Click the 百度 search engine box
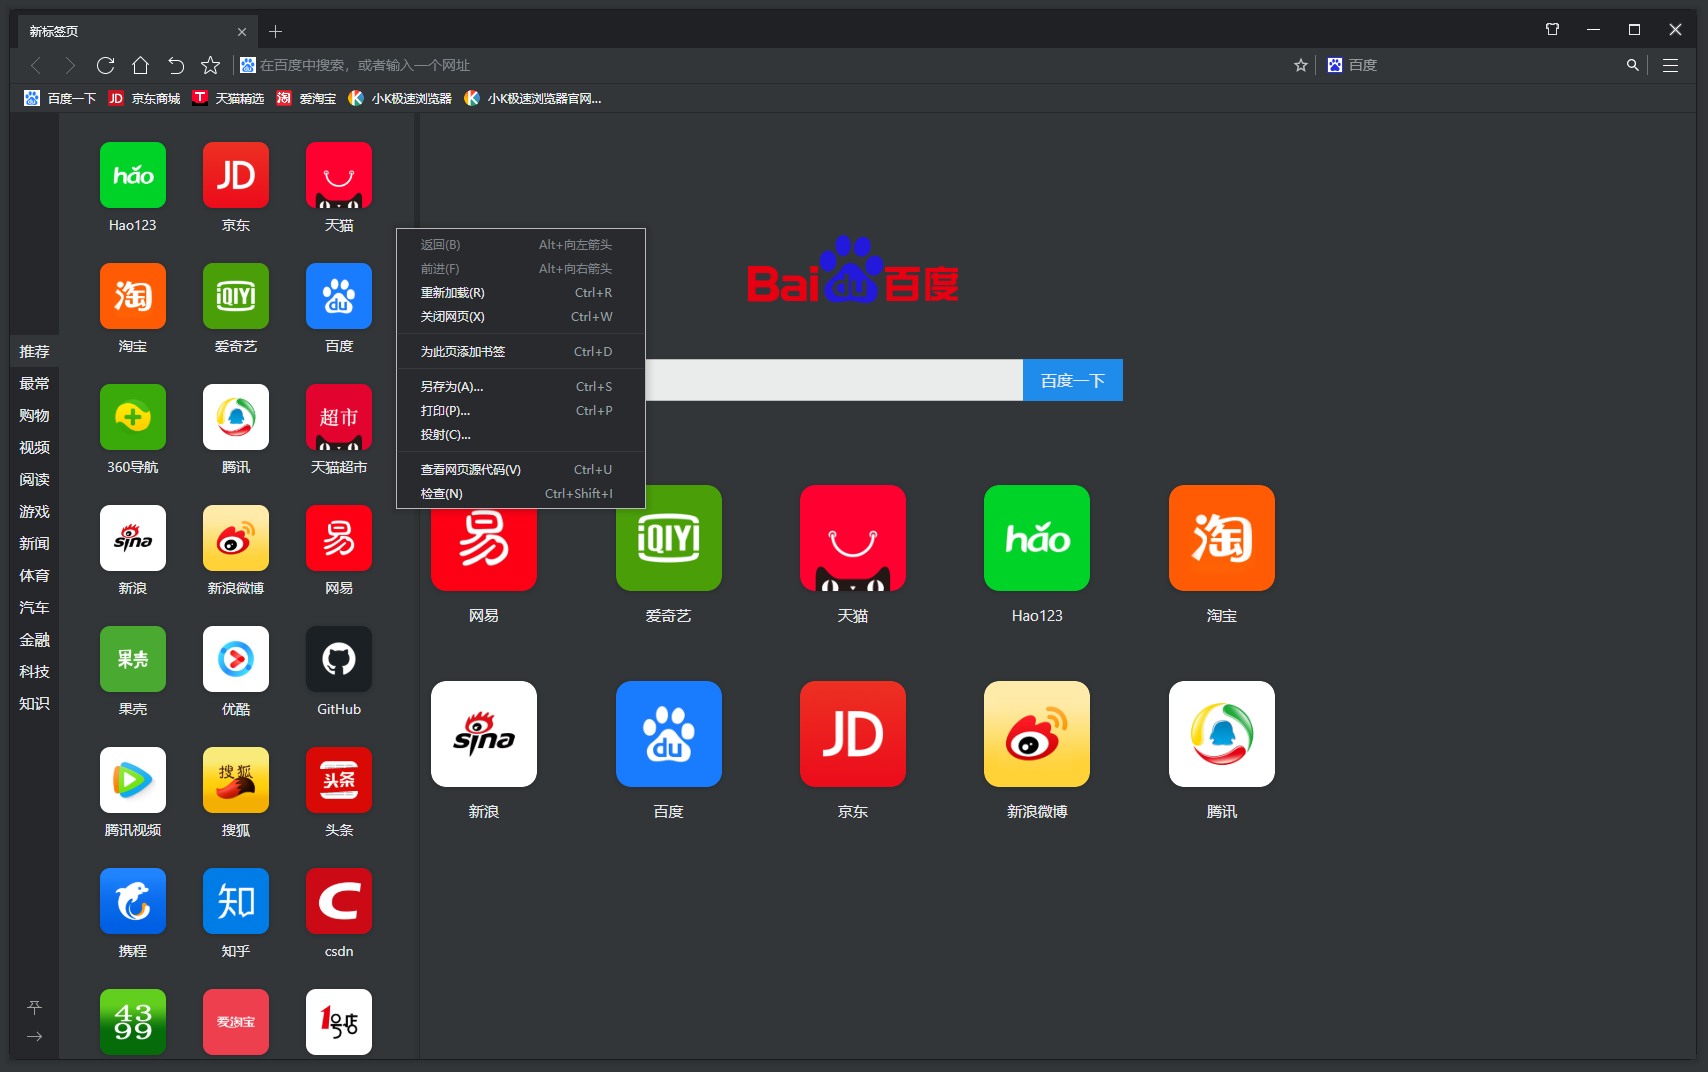Screen dimensions: 1708x1072 [x=1480, y=65]
